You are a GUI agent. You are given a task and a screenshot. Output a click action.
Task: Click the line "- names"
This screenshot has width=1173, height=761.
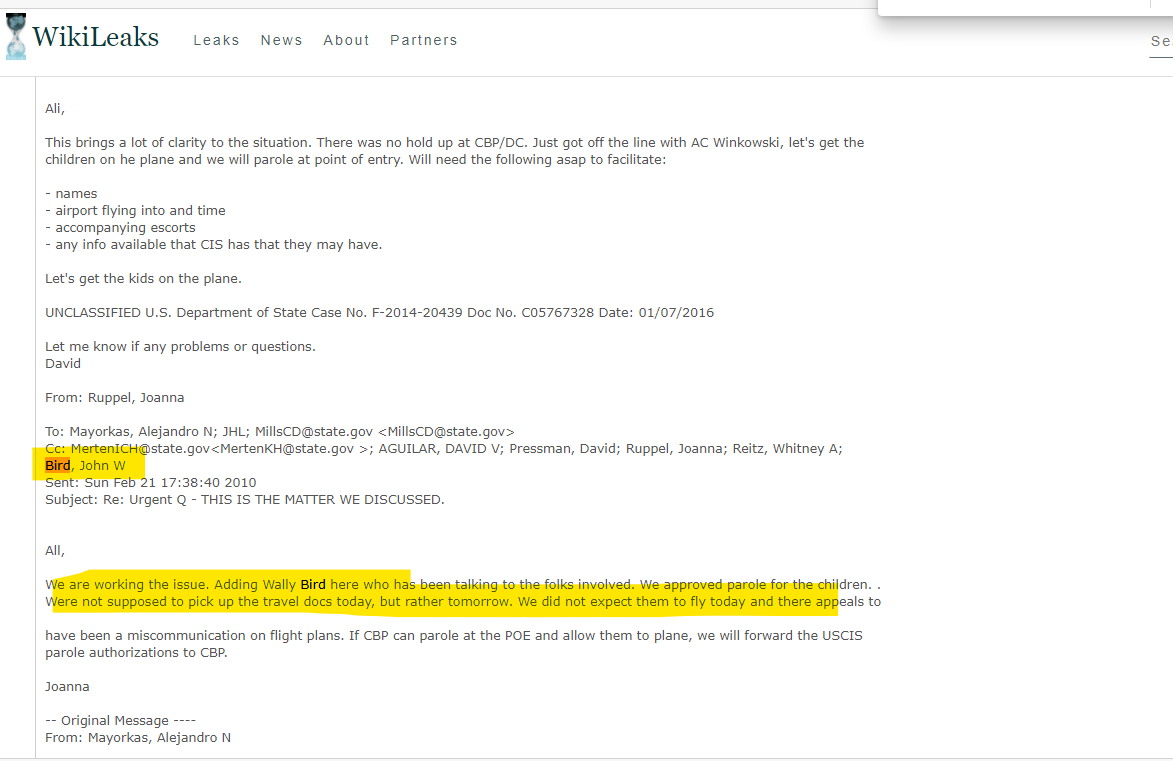point(71,194)
